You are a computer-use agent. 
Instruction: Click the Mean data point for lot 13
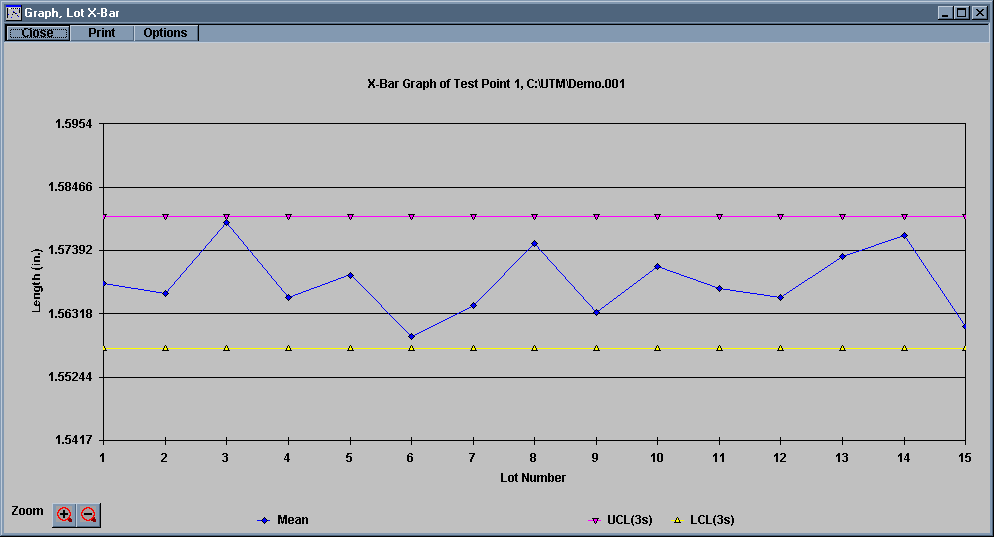tap(842, 257)
